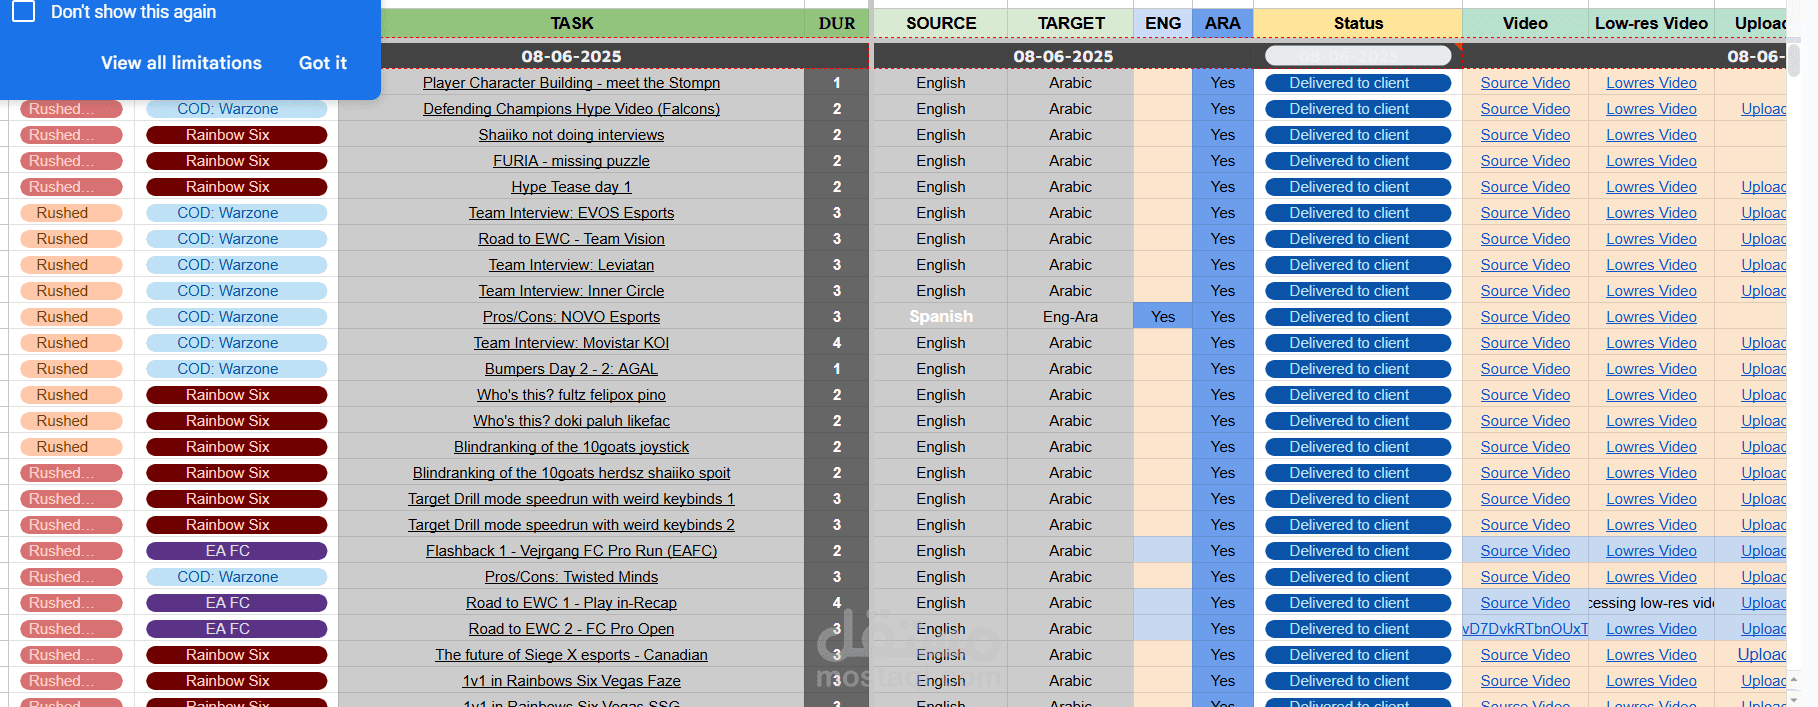
Task: Open "Road to EWC - Team Vision" link
Action: [571, 239]
